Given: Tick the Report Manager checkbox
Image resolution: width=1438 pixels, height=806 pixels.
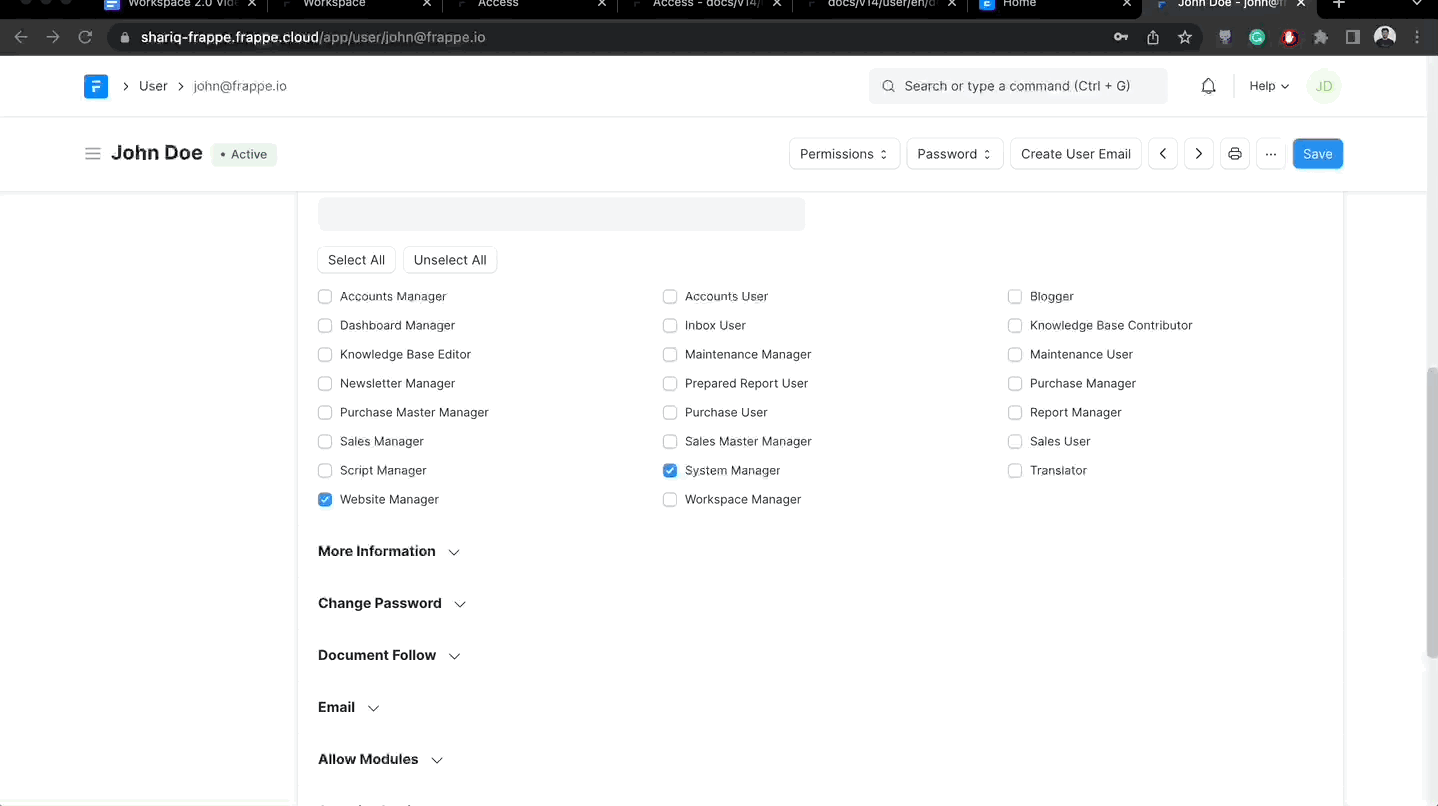Looking at the screenshot, I should 1015,412.
